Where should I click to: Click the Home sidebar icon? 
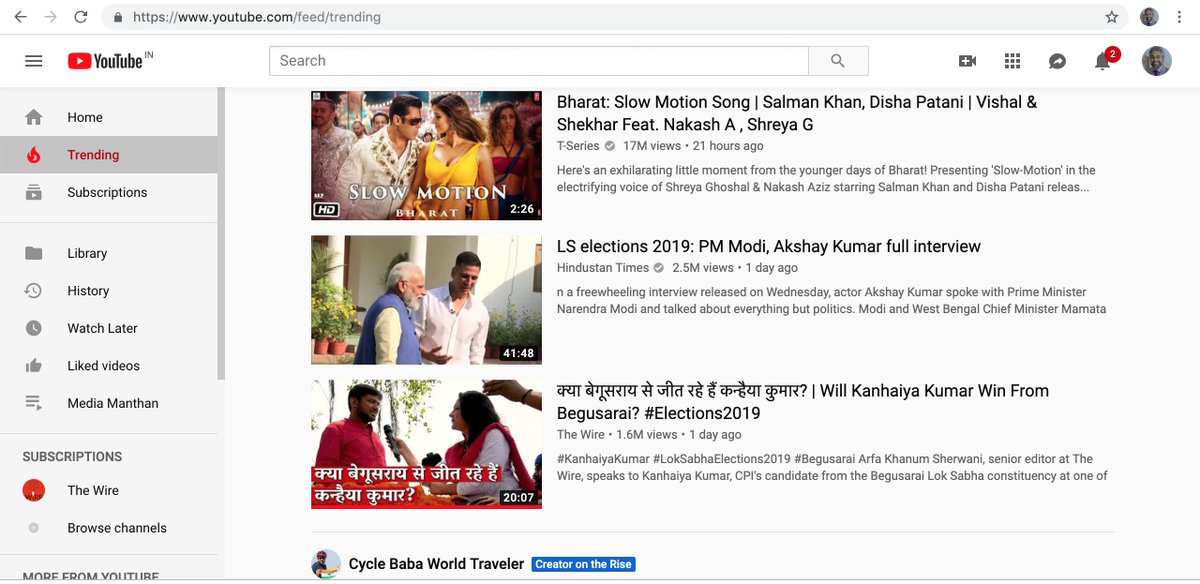coord(34,117)
